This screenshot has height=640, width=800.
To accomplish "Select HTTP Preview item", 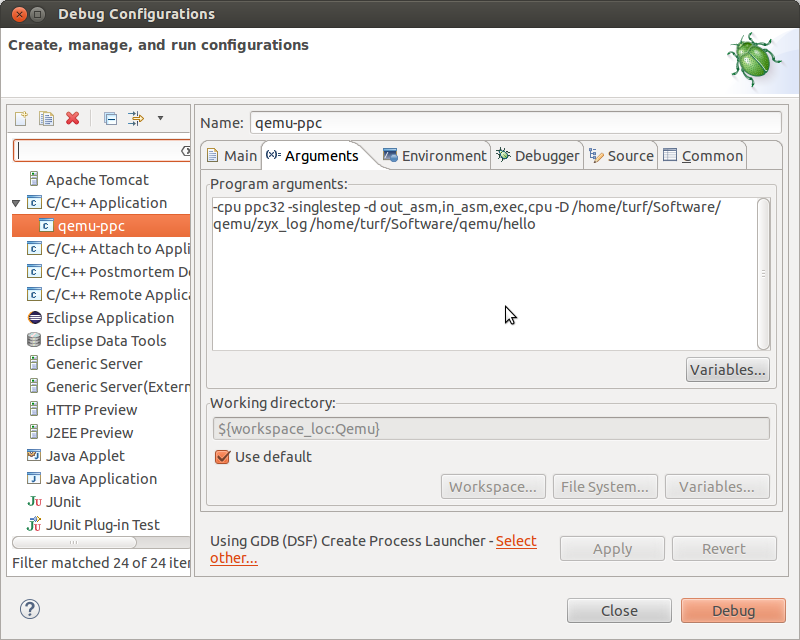I will [x=91, y=410].
